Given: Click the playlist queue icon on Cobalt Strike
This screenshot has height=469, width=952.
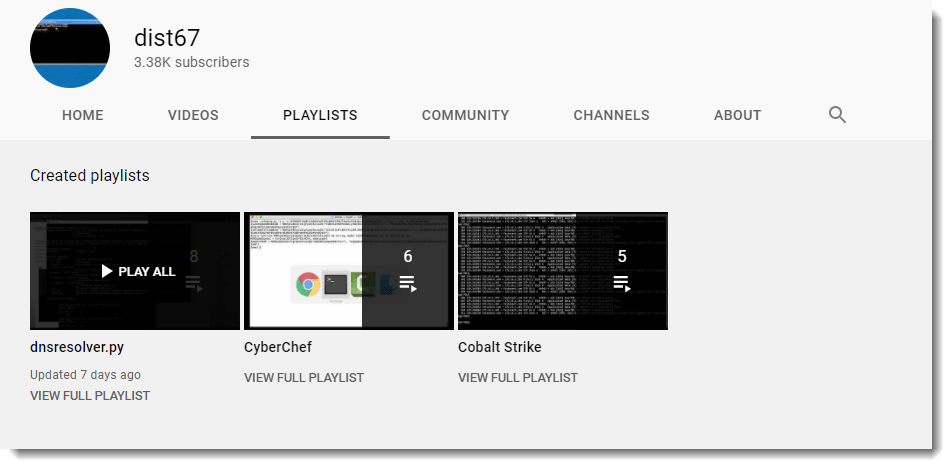Looking at the screenshot, I should (621, 284).
